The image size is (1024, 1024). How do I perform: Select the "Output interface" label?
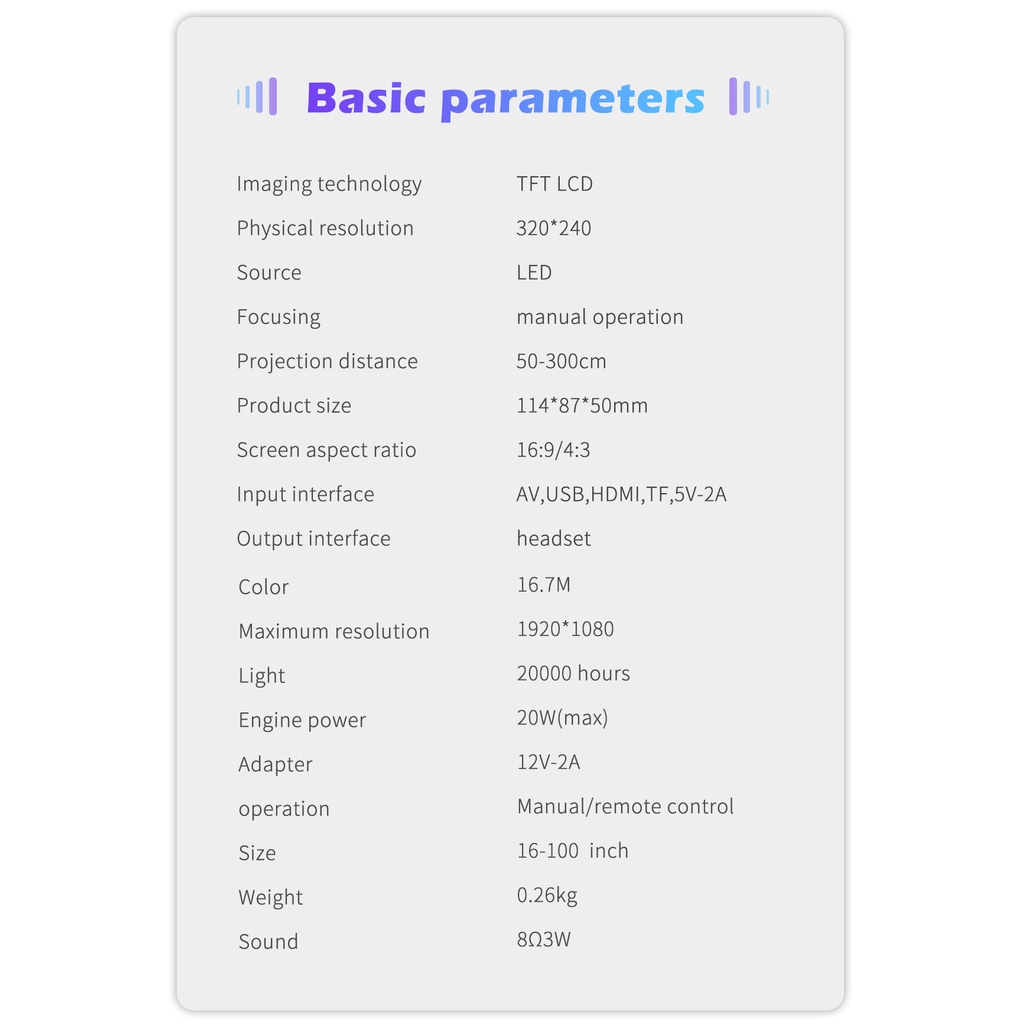313,539
